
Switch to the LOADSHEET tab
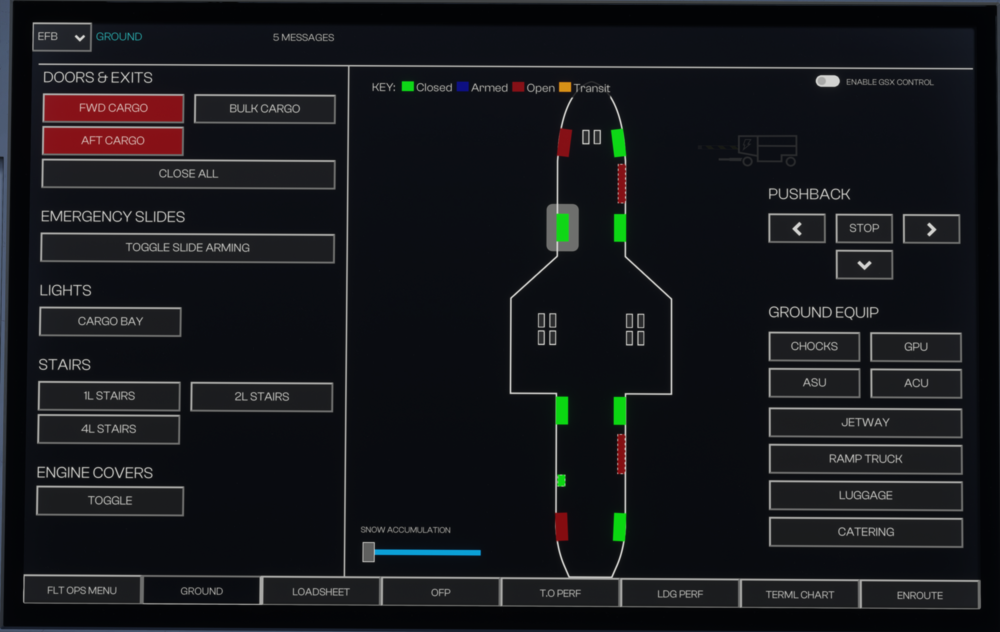pos(321,592)
